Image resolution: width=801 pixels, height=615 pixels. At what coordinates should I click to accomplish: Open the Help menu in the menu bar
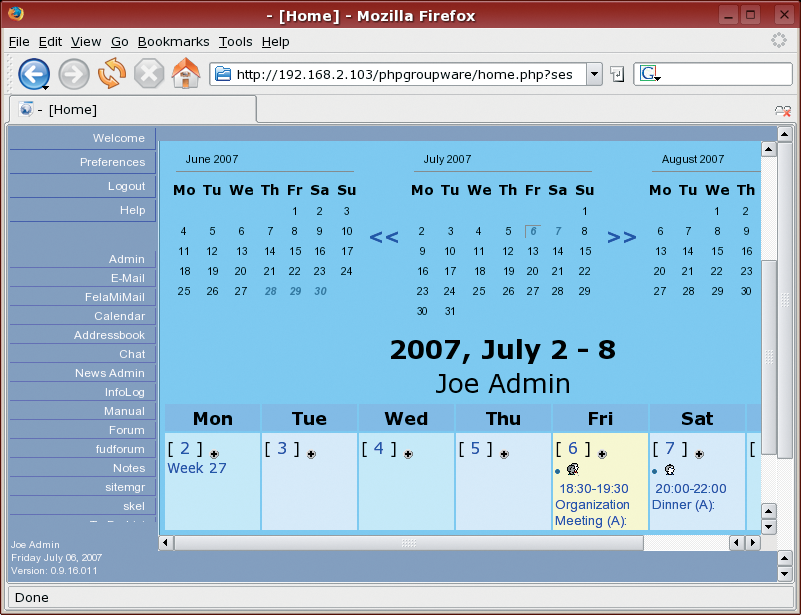click(275, 42)
